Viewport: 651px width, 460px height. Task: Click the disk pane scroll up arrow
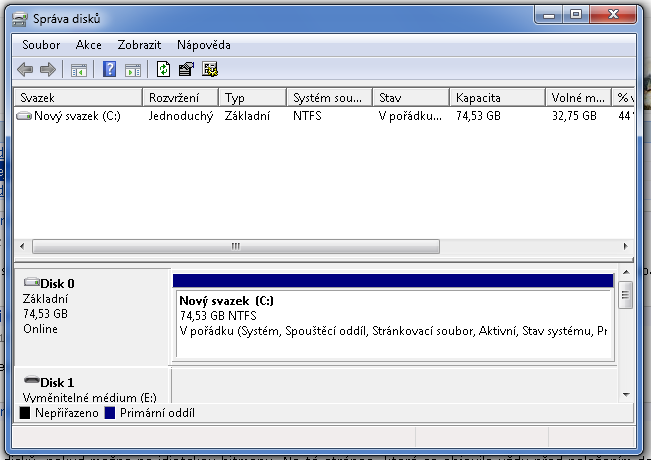tap(626, 272)
